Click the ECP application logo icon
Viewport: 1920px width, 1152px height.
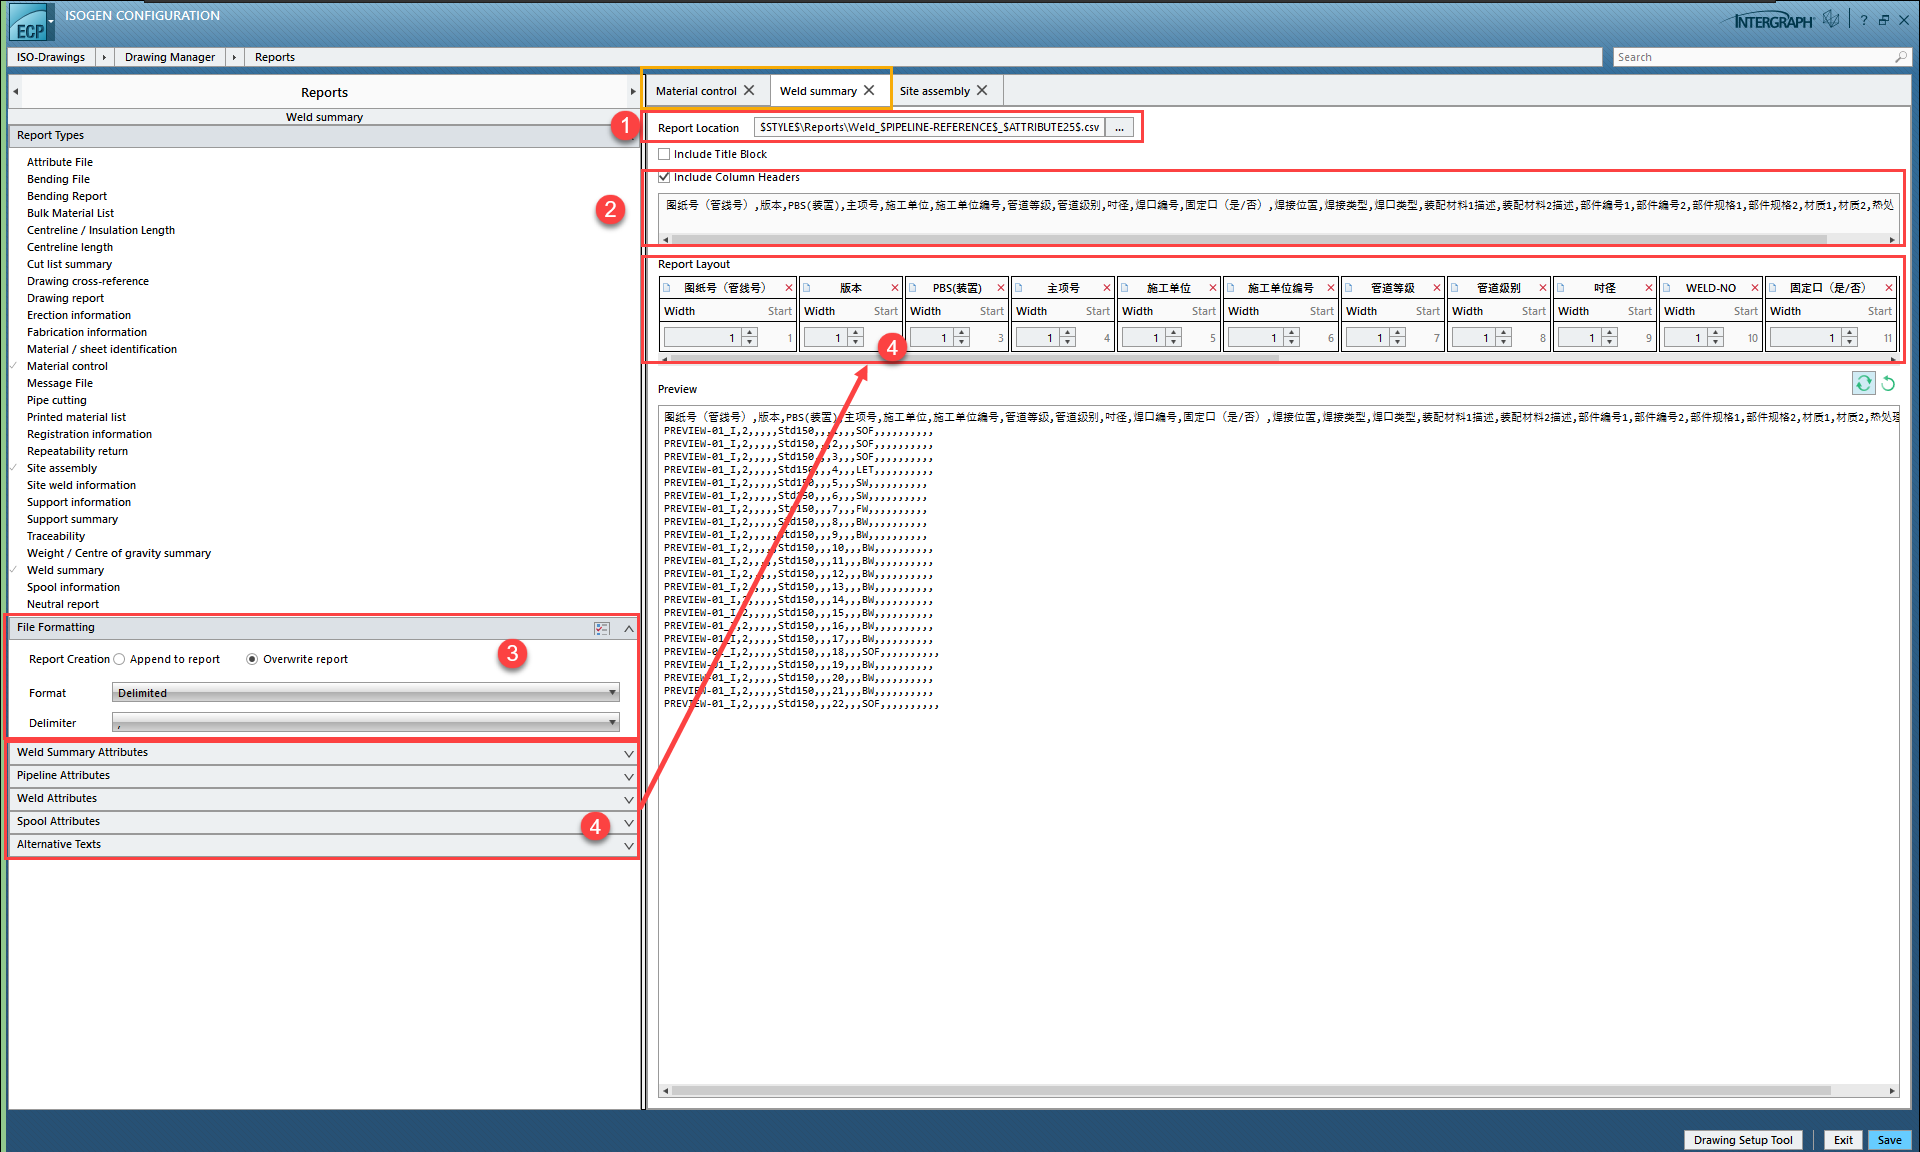[x=30, y=24]
